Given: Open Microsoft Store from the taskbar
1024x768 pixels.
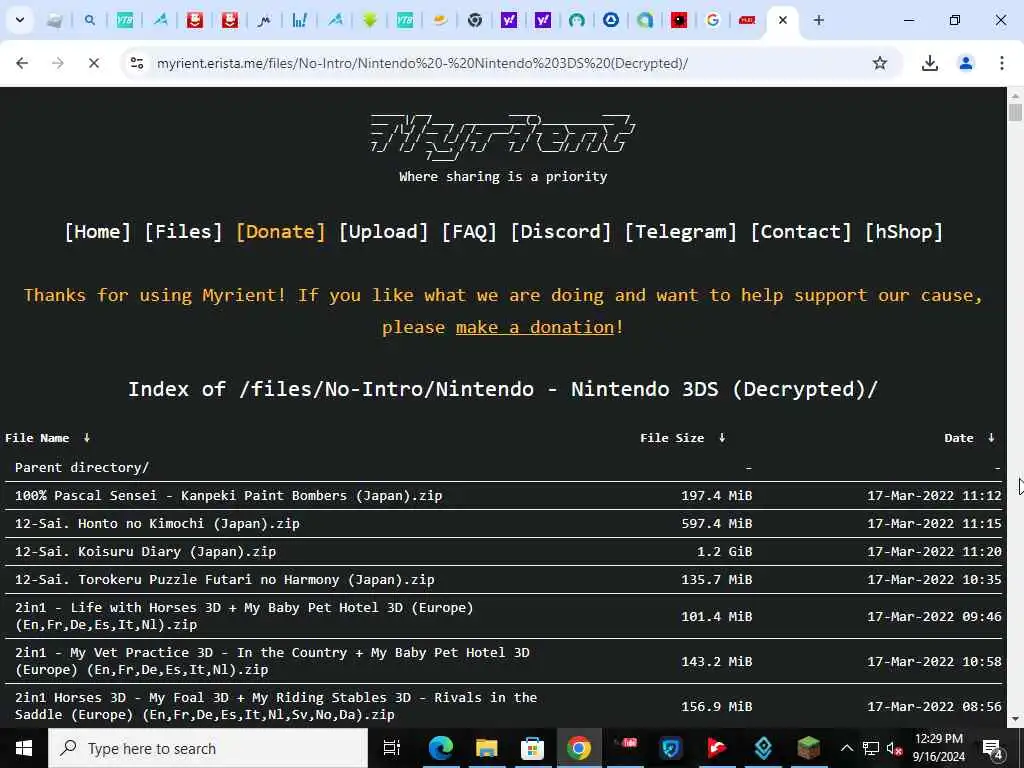Looking at the screenshot, I should point(532,748).
